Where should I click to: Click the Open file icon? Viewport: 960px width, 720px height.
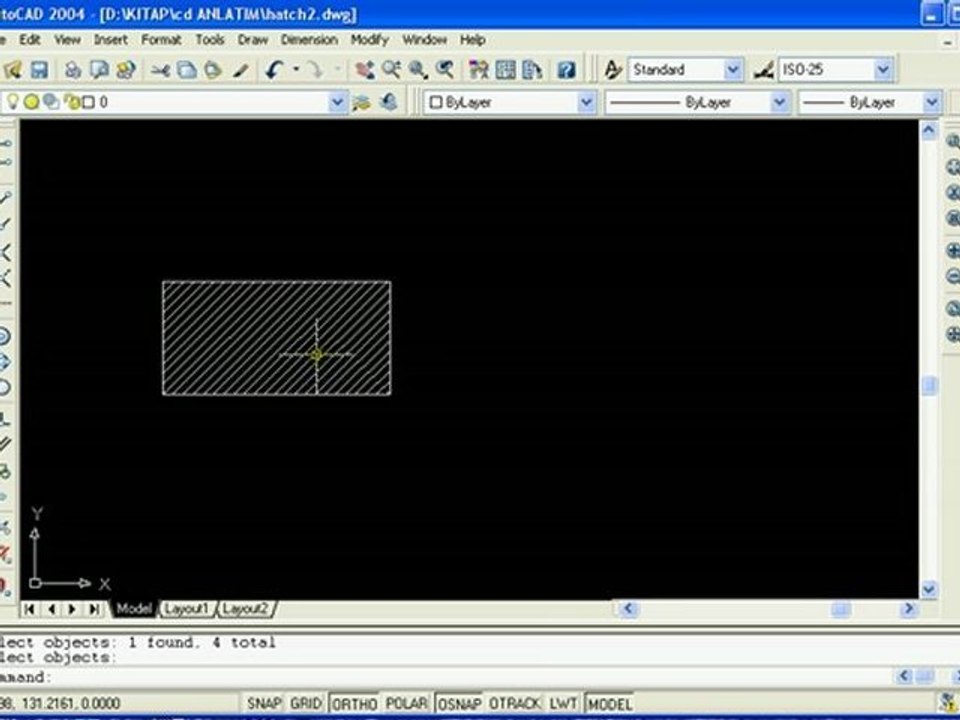(13, 70)
